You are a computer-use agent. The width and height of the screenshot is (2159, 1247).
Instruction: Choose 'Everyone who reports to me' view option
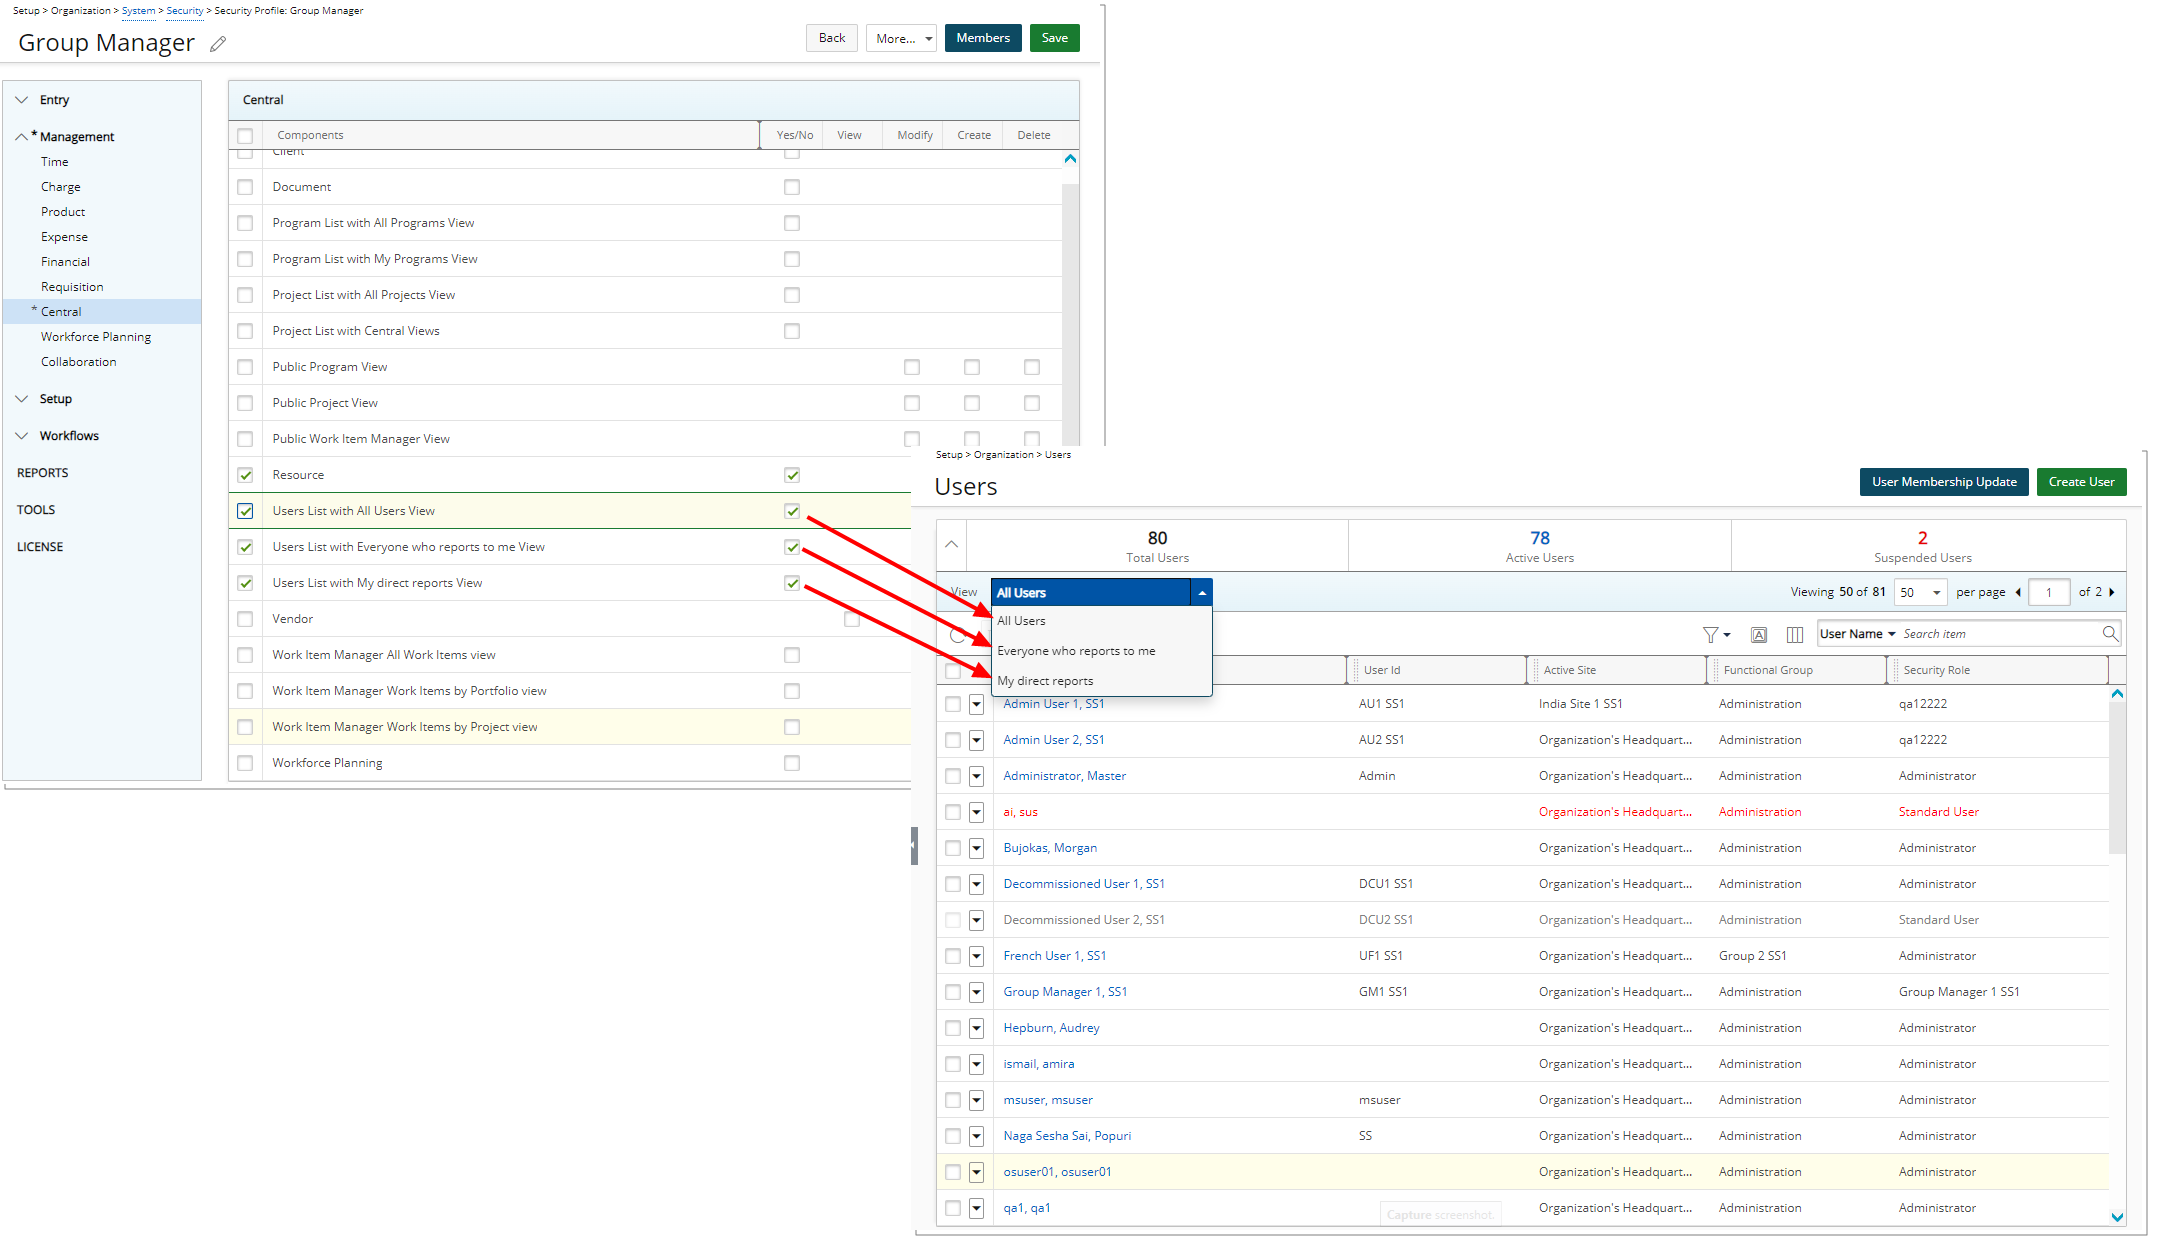pos(1076,651)
